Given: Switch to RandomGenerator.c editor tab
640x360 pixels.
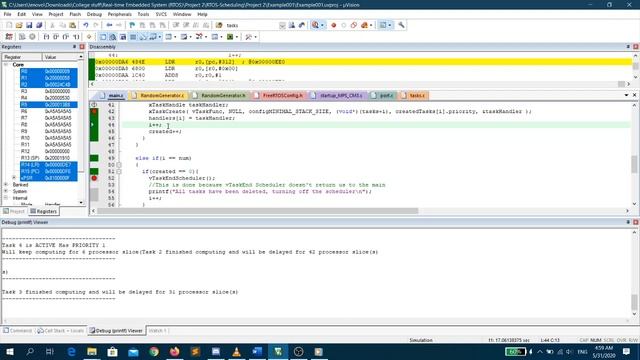Looking at the screenshot, I should coord(158,96).
